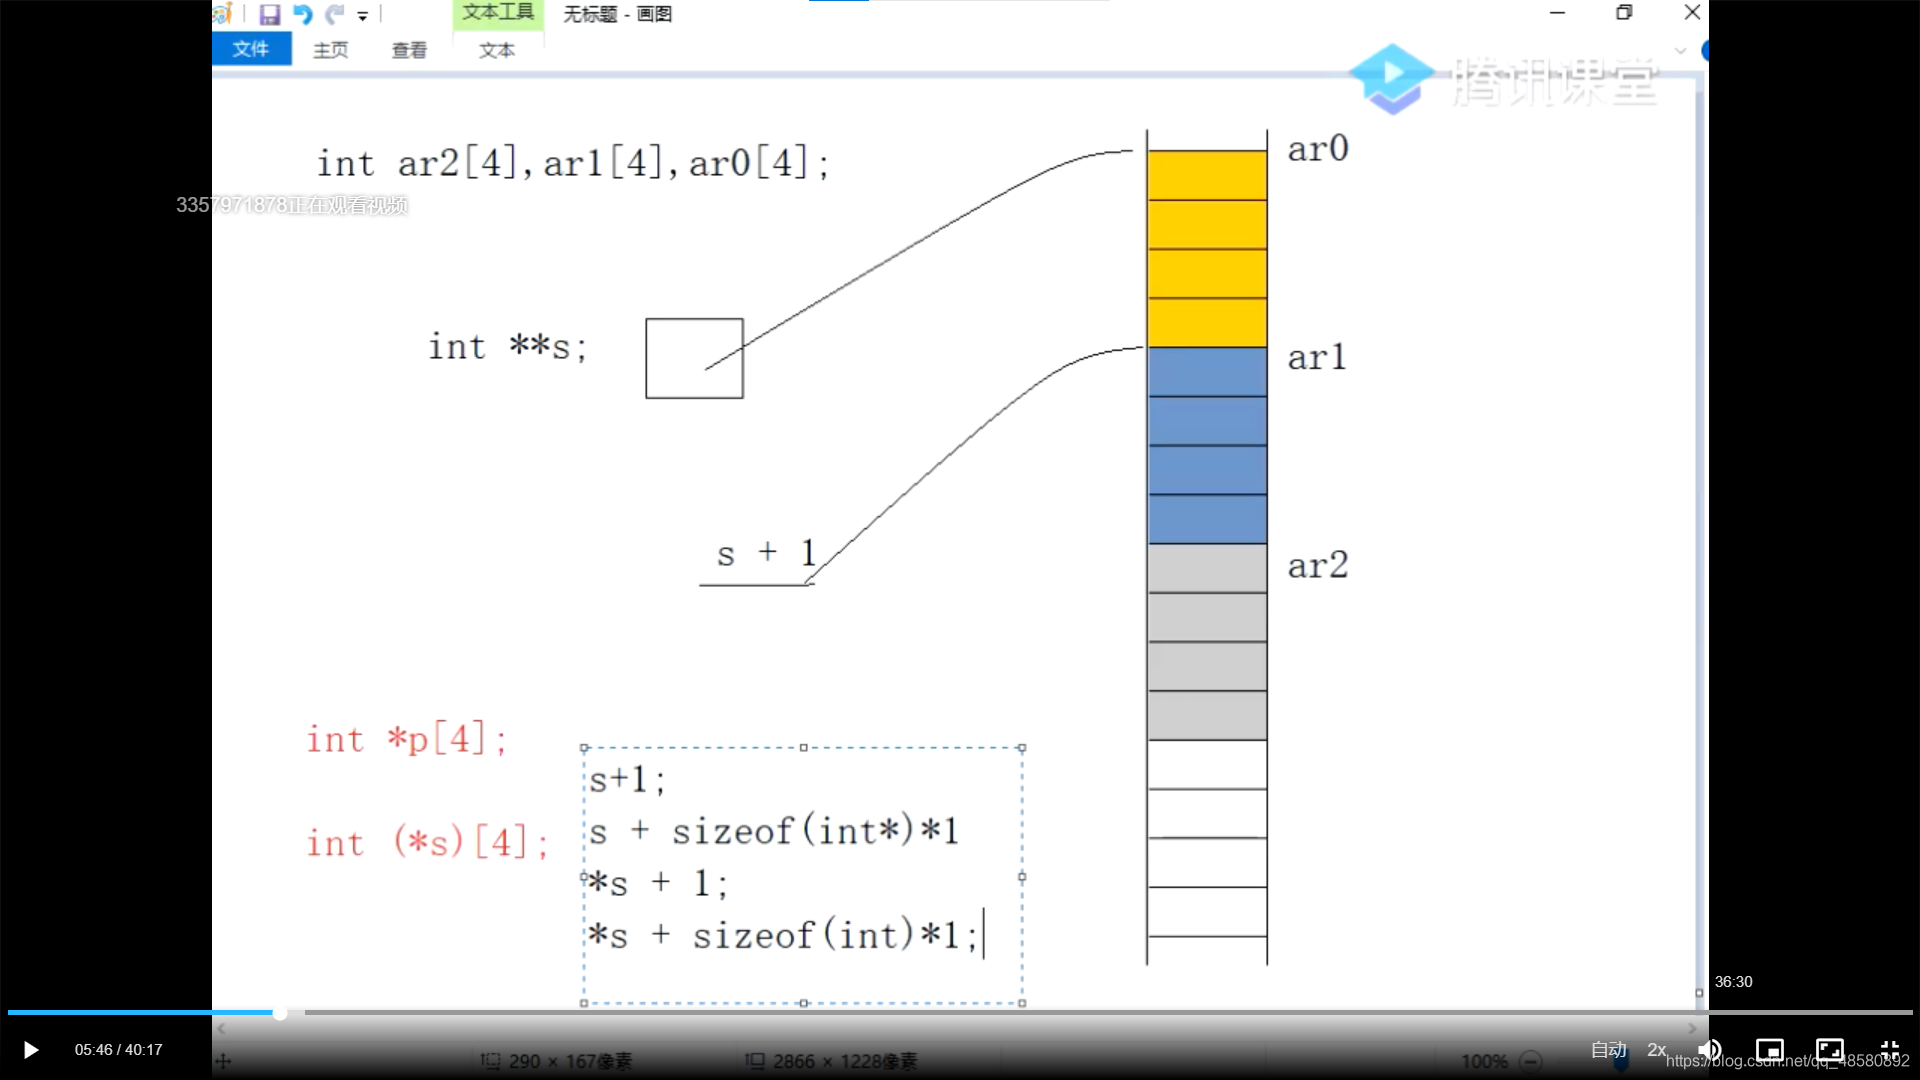1920x1080 pixels.
Task: Click the 100% zoom level in status bar
Action: [1484, 1061]
